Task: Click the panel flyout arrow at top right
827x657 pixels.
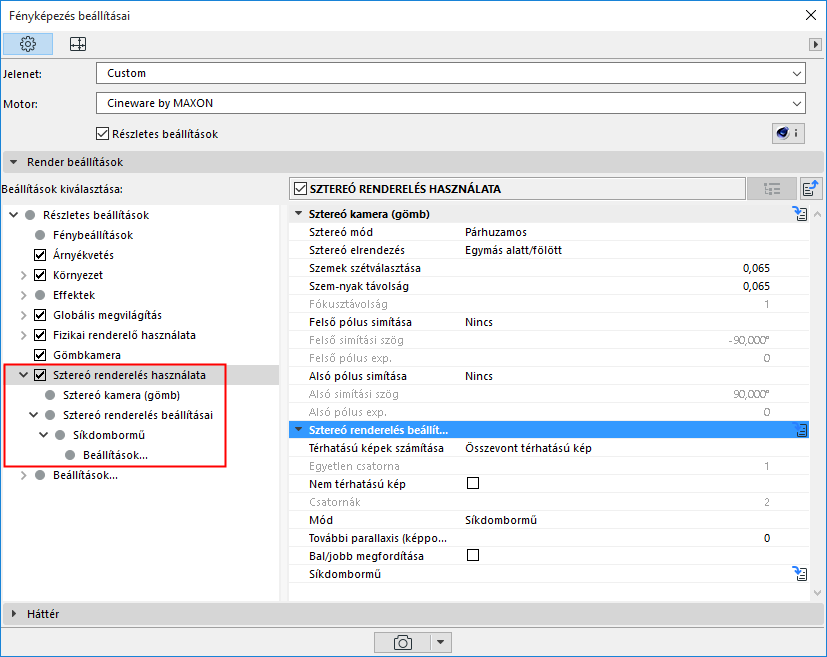Action: click(815, 44)
